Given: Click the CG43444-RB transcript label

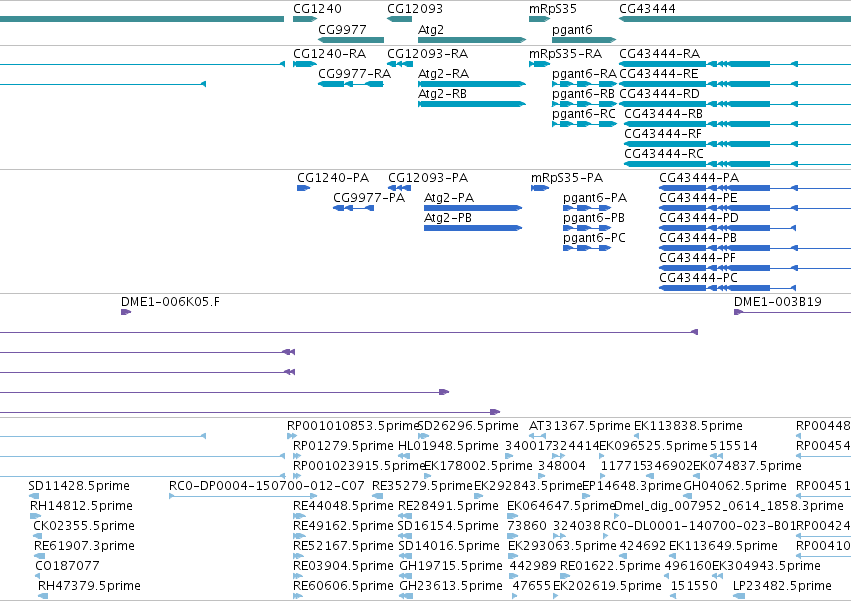Looking at the screenshot, I should [x=663, y=114].
